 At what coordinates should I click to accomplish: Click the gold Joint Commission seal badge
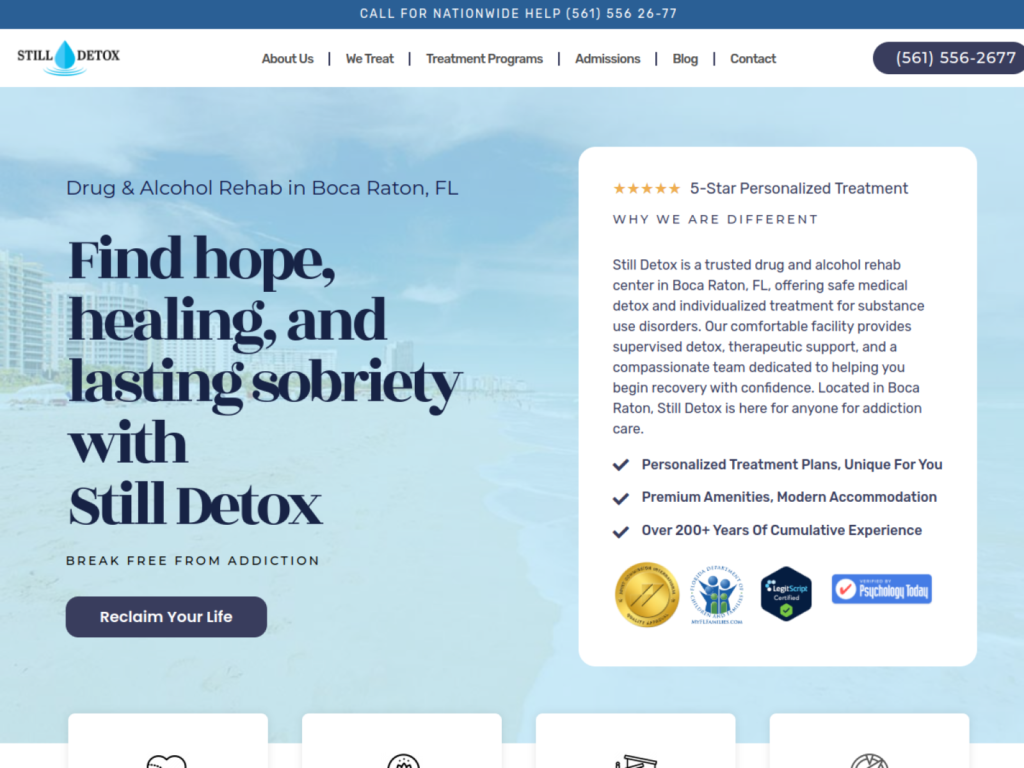pyautogui.click(x=647, y=594)
